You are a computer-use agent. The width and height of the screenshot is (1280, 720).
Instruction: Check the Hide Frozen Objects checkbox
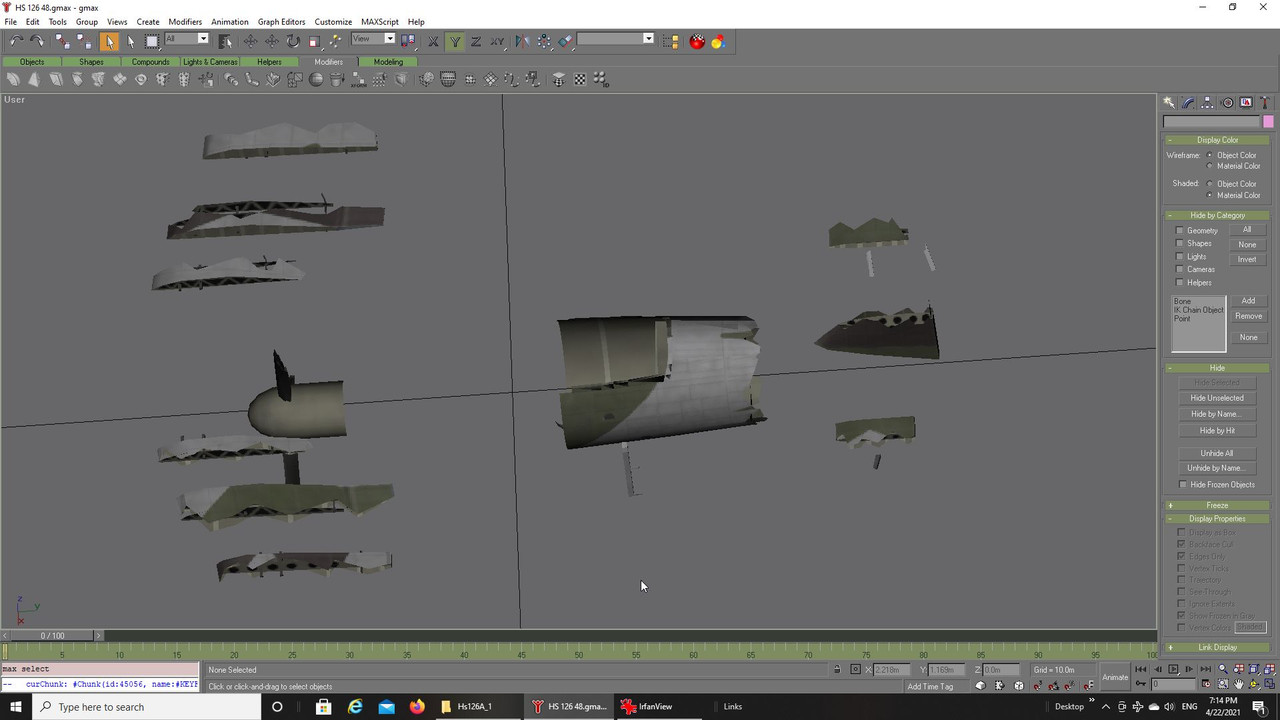pyautogui.click(x=1183, y=485)
